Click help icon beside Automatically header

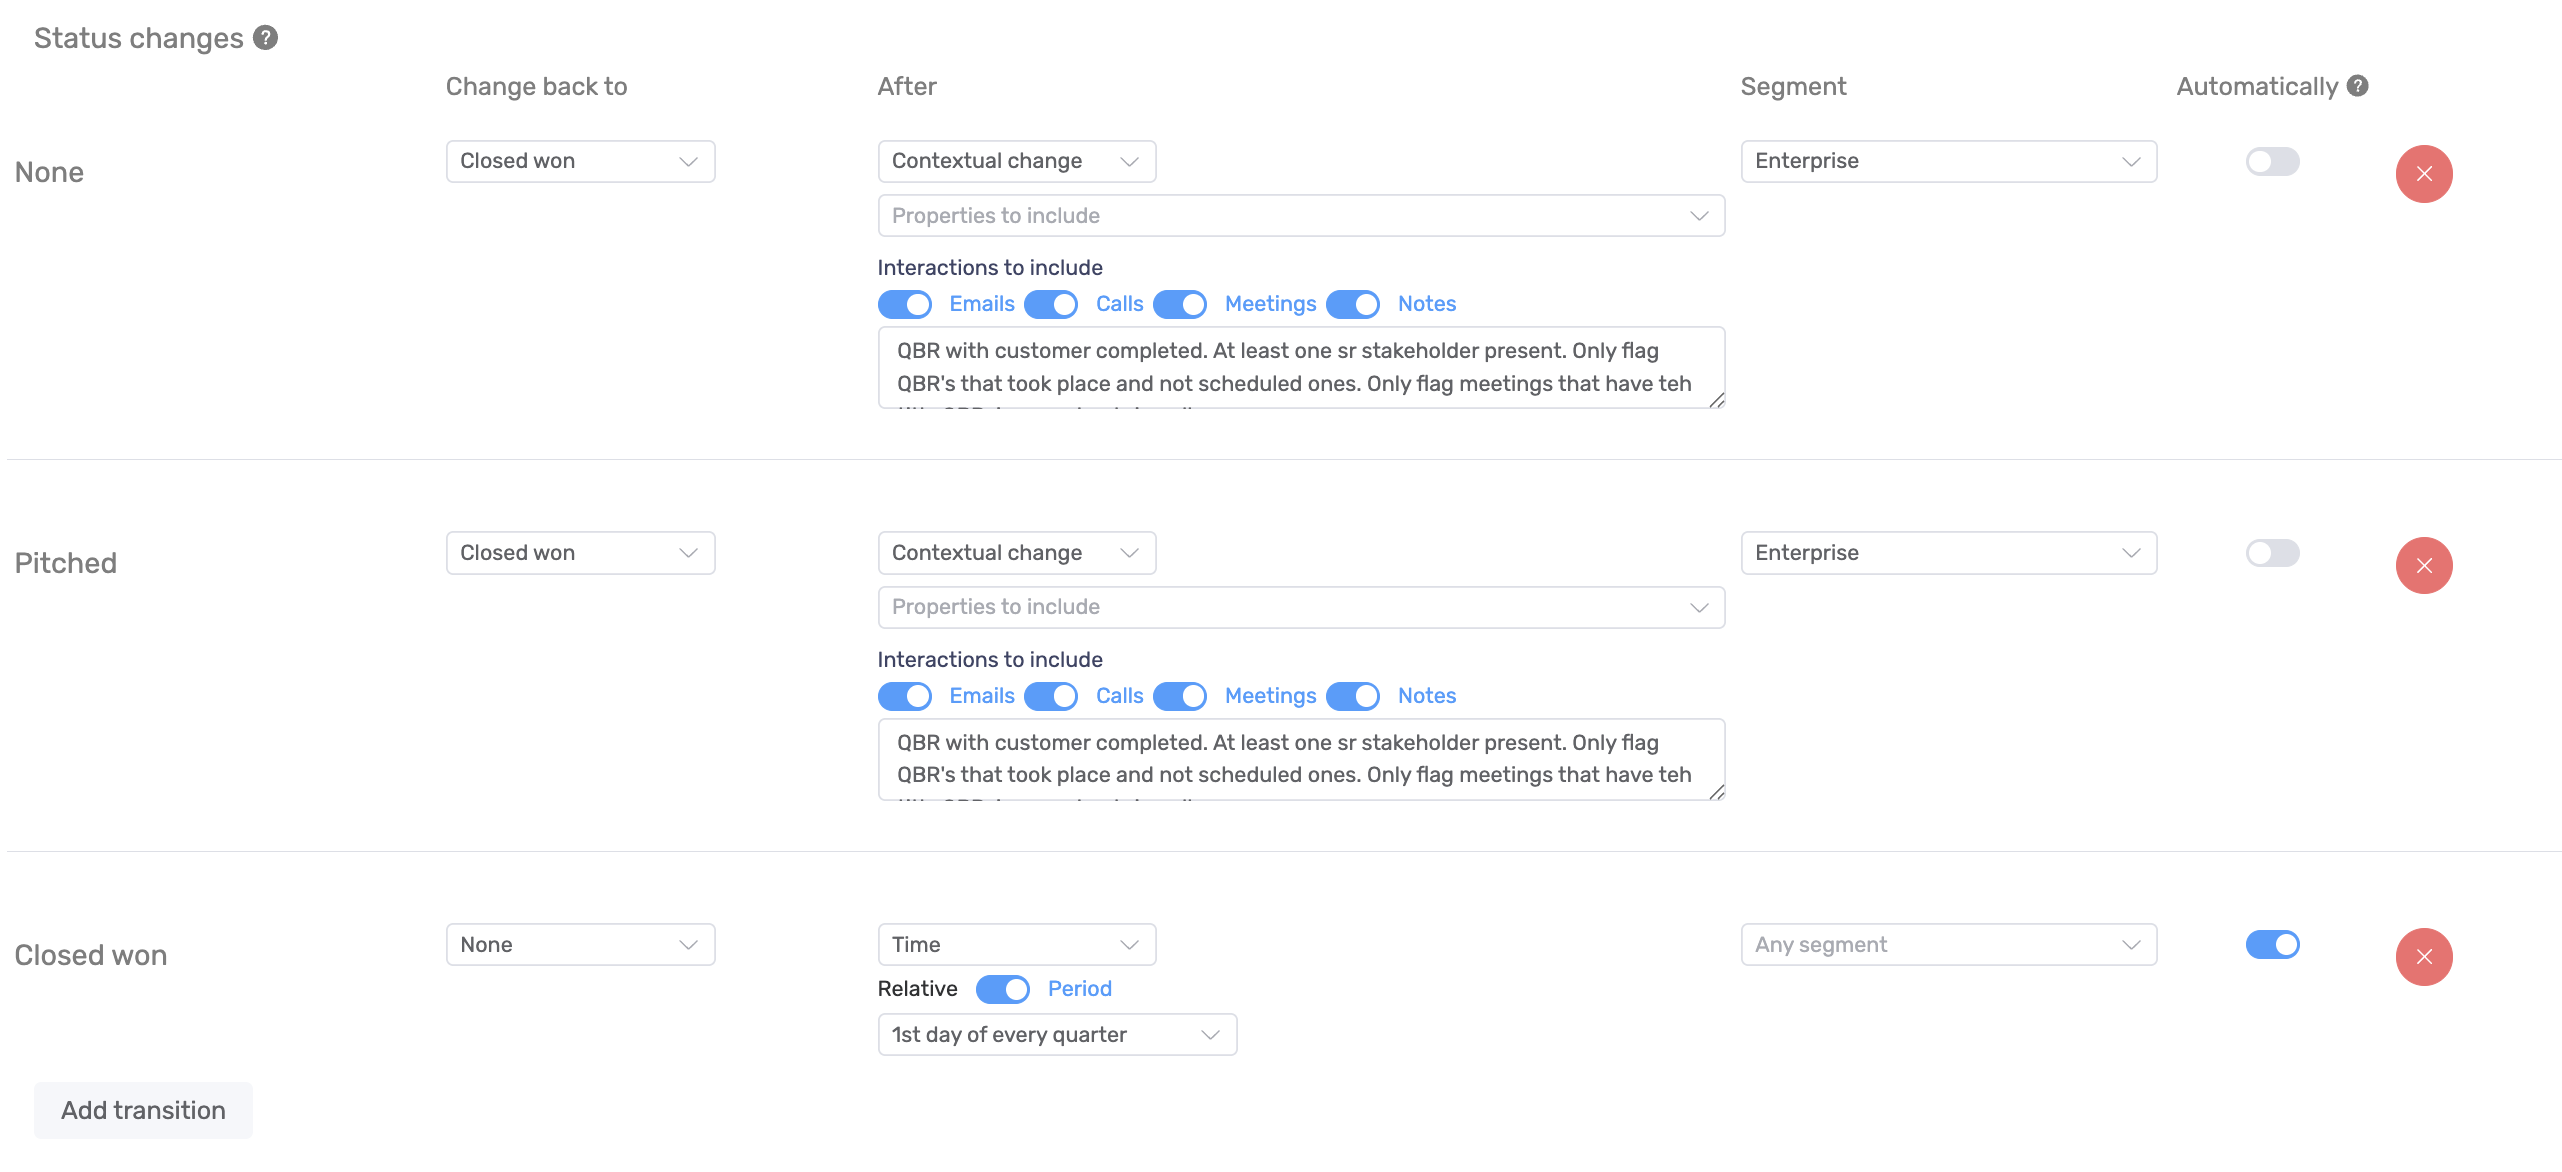(2357, 86)
